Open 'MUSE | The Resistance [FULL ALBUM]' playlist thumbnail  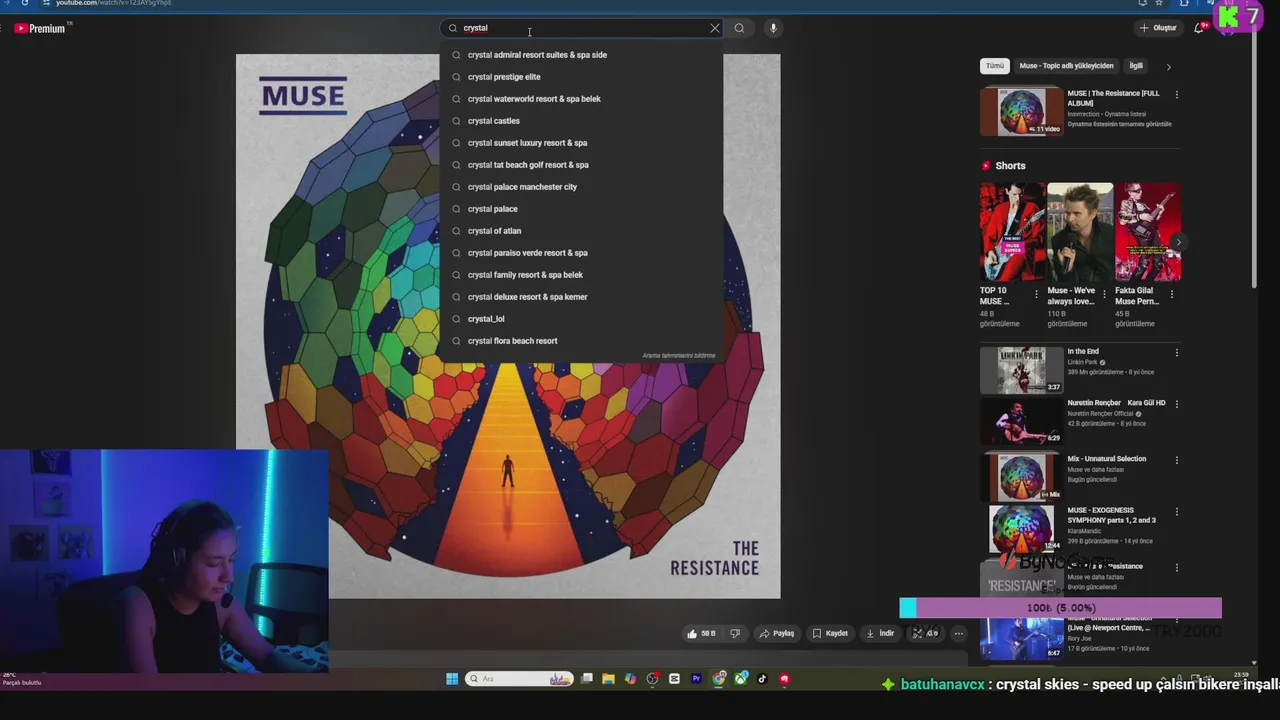tap(1021, 111)
